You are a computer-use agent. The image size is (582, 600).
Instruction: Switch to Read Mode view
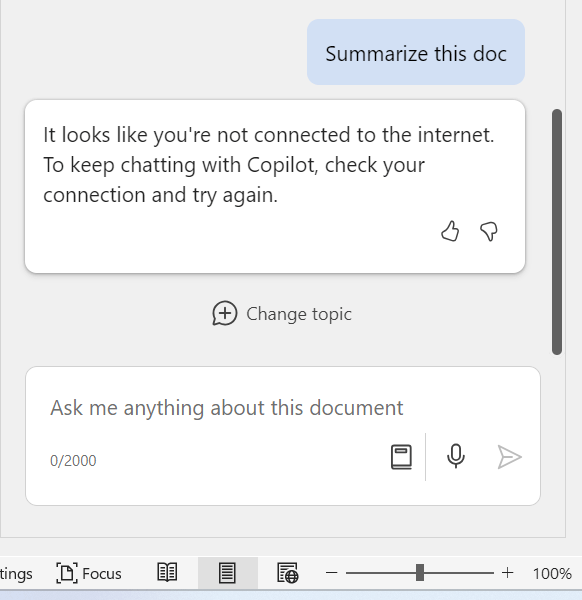pos(167,573)
